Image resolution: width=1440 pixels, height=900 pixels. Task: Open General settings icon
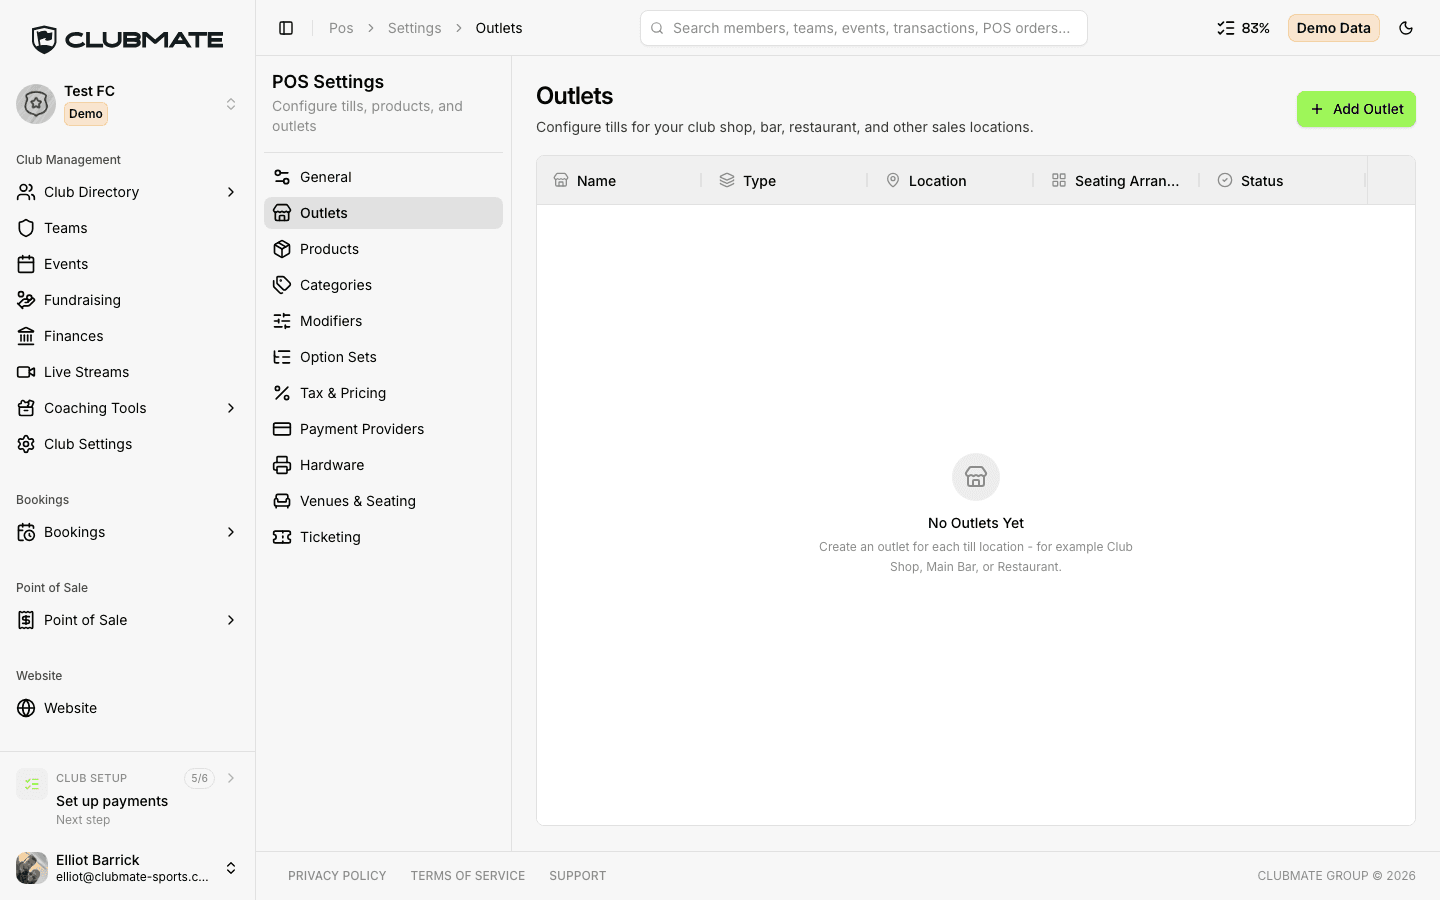[x=282, y=177]
